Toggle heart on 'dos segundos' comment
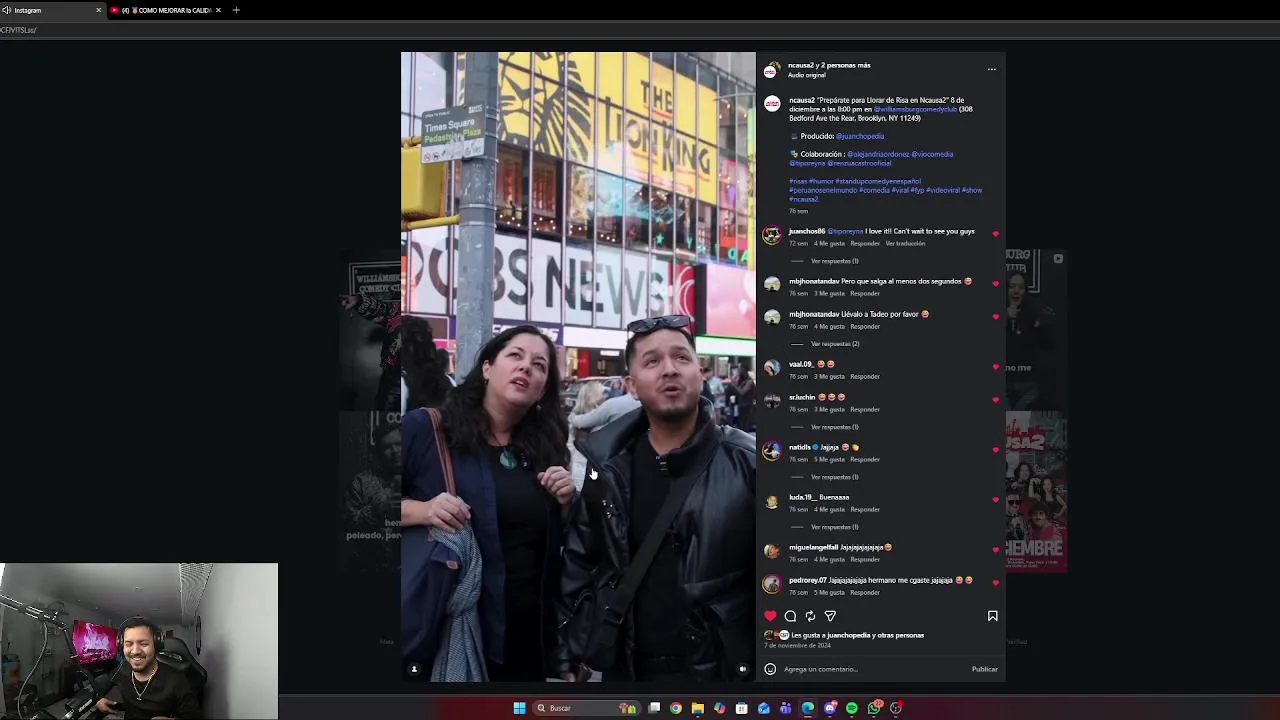The image size is (1280, 720). click(x=996, y=284)
